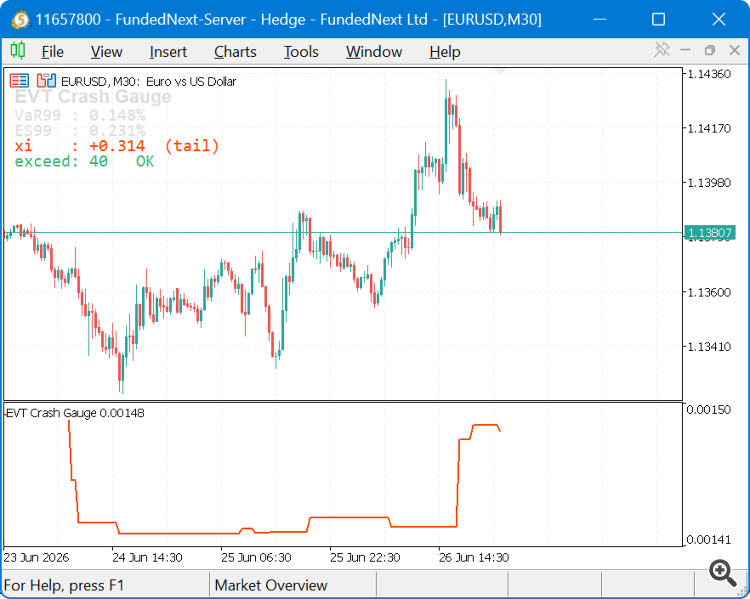Click the EURUSD, M30 chart title text
Screen dimensions: 750x599
149,81
